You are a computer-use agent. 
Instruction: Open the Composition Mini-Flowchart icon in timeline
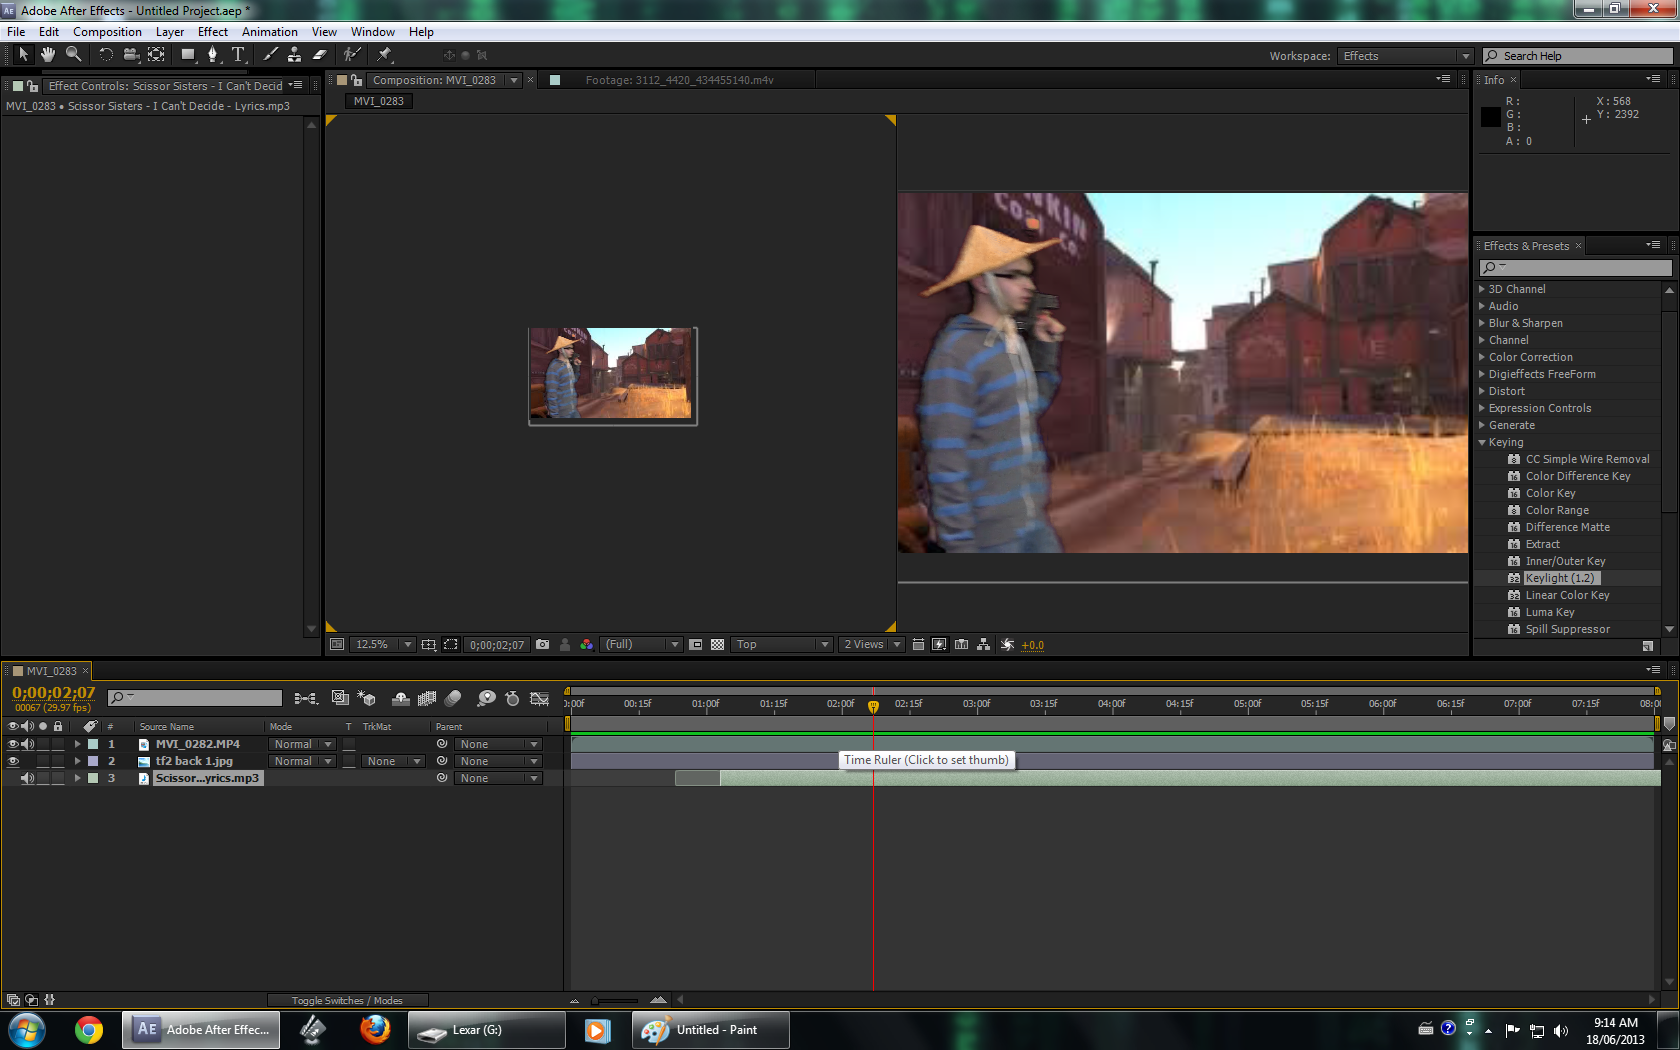tap(305, 698)
